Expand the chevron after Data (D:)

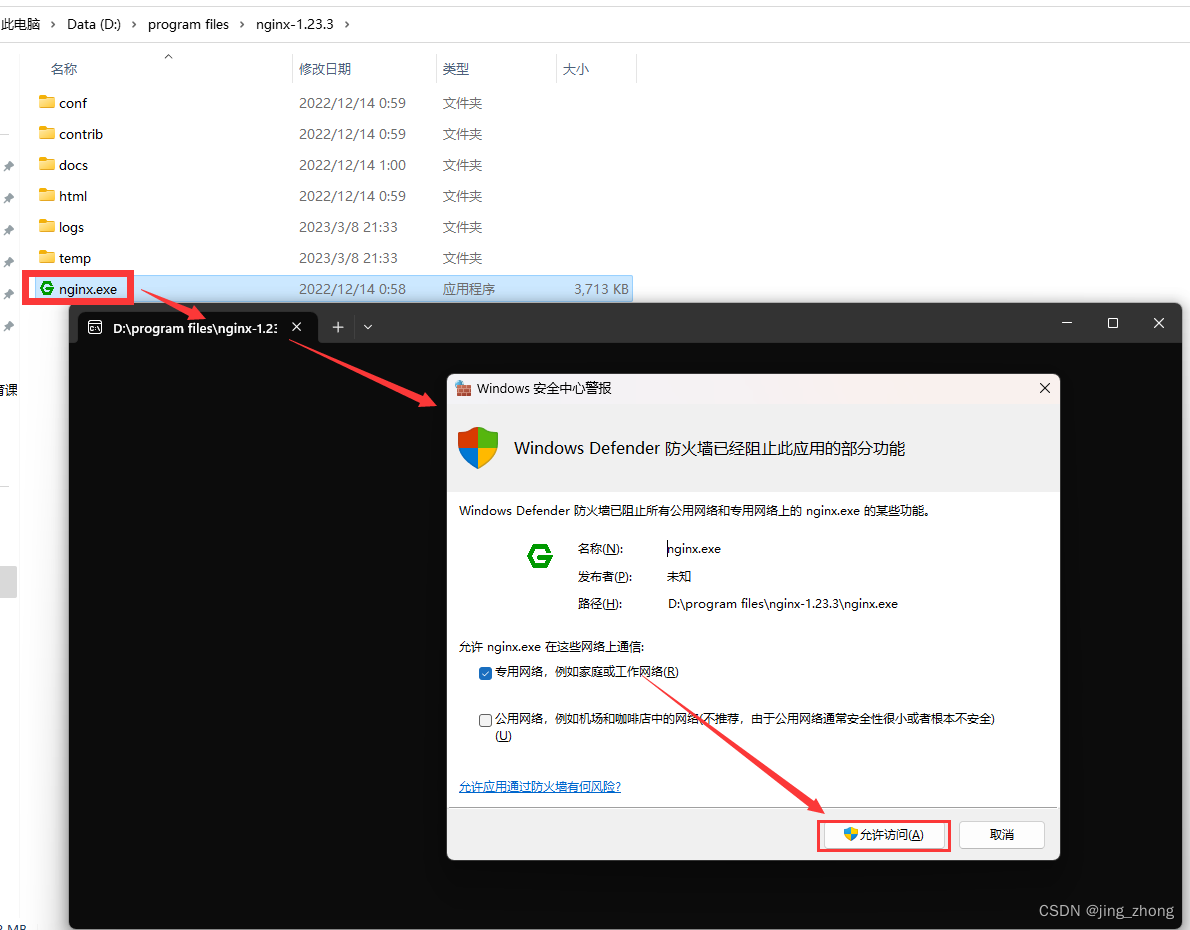point(134,24)
